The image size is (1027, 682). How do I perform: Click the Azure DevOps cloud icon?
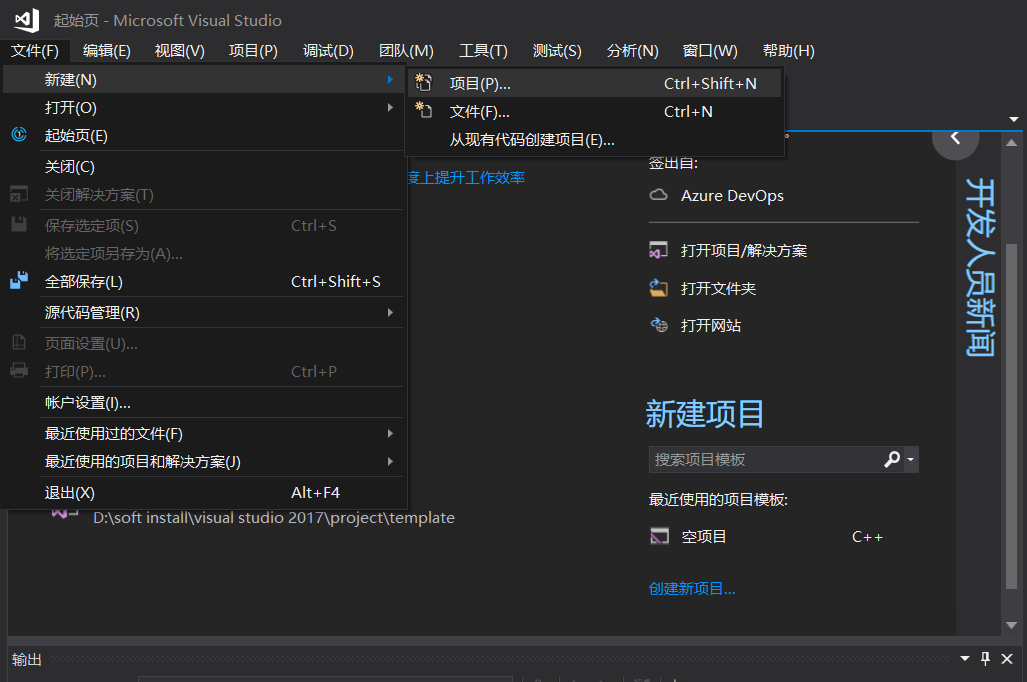659,196
